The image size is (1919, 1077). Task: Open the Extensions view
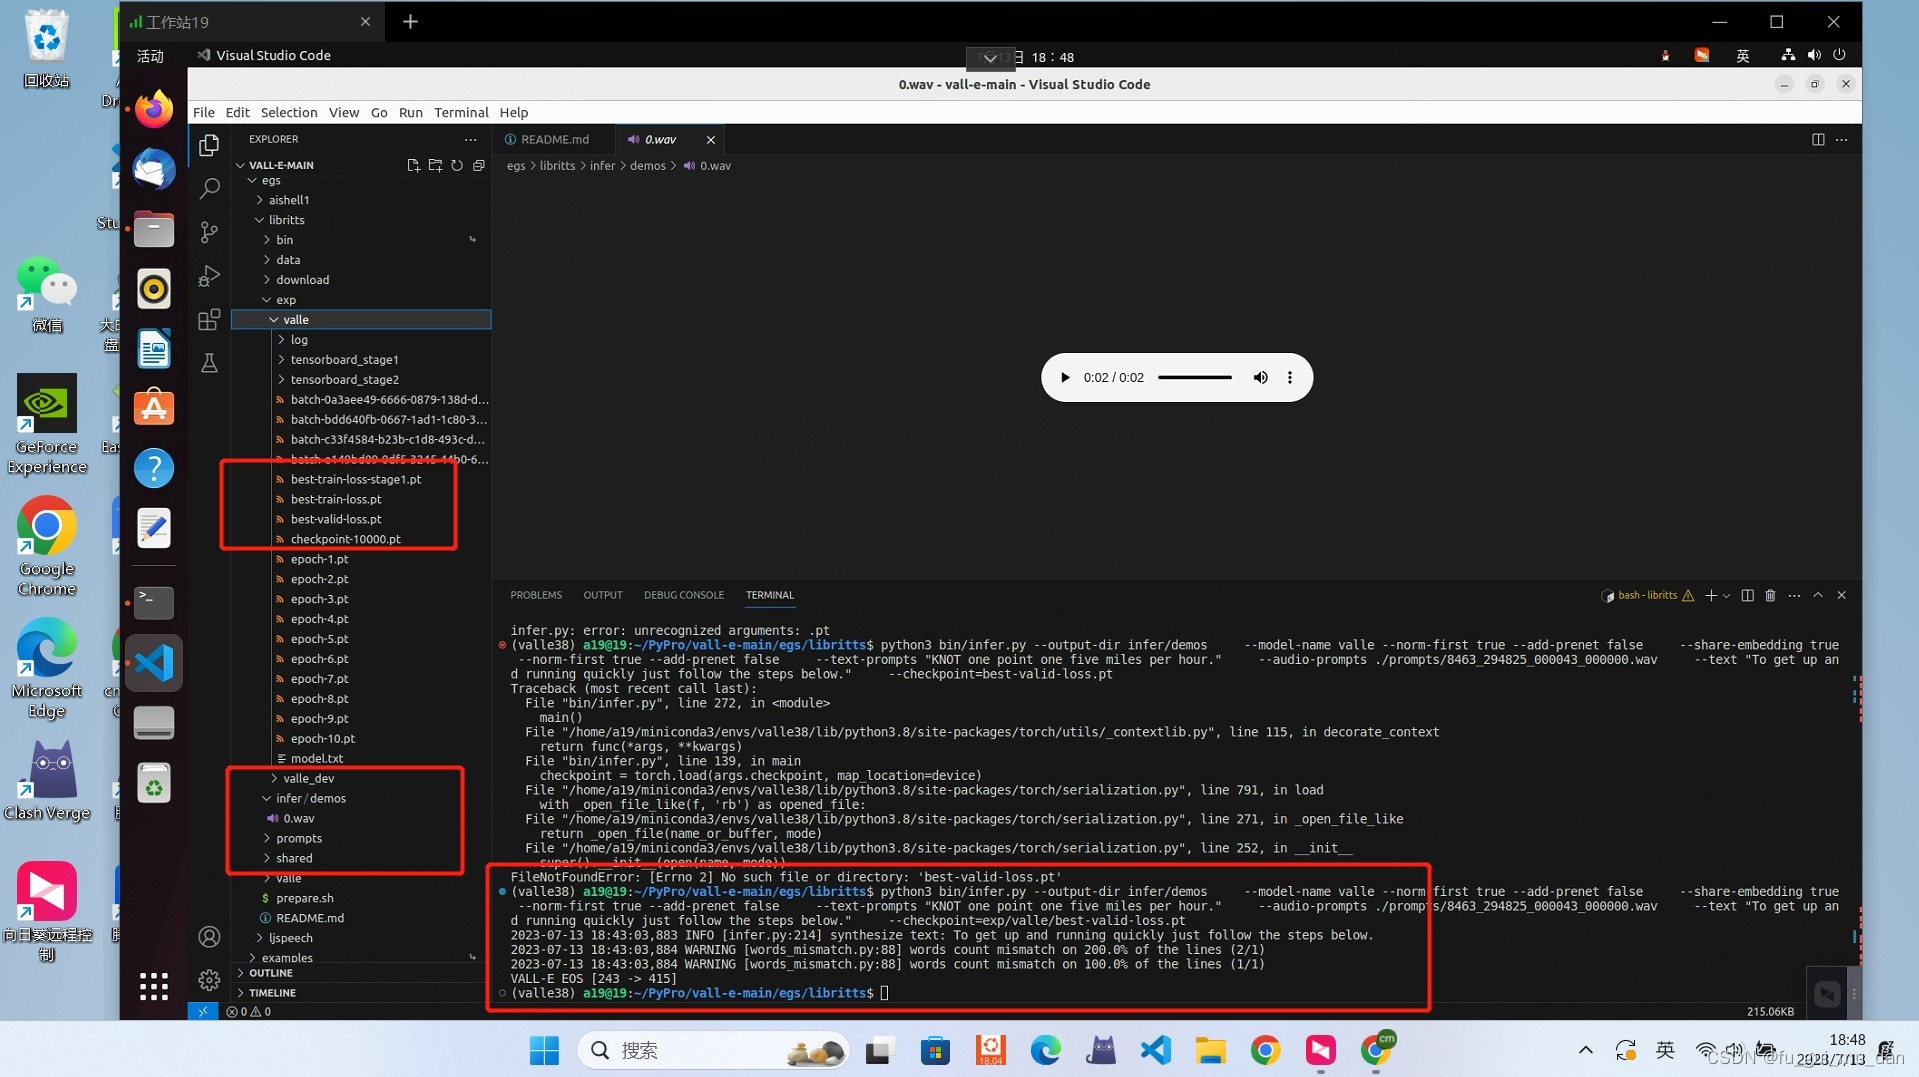[x=209, y=320]
